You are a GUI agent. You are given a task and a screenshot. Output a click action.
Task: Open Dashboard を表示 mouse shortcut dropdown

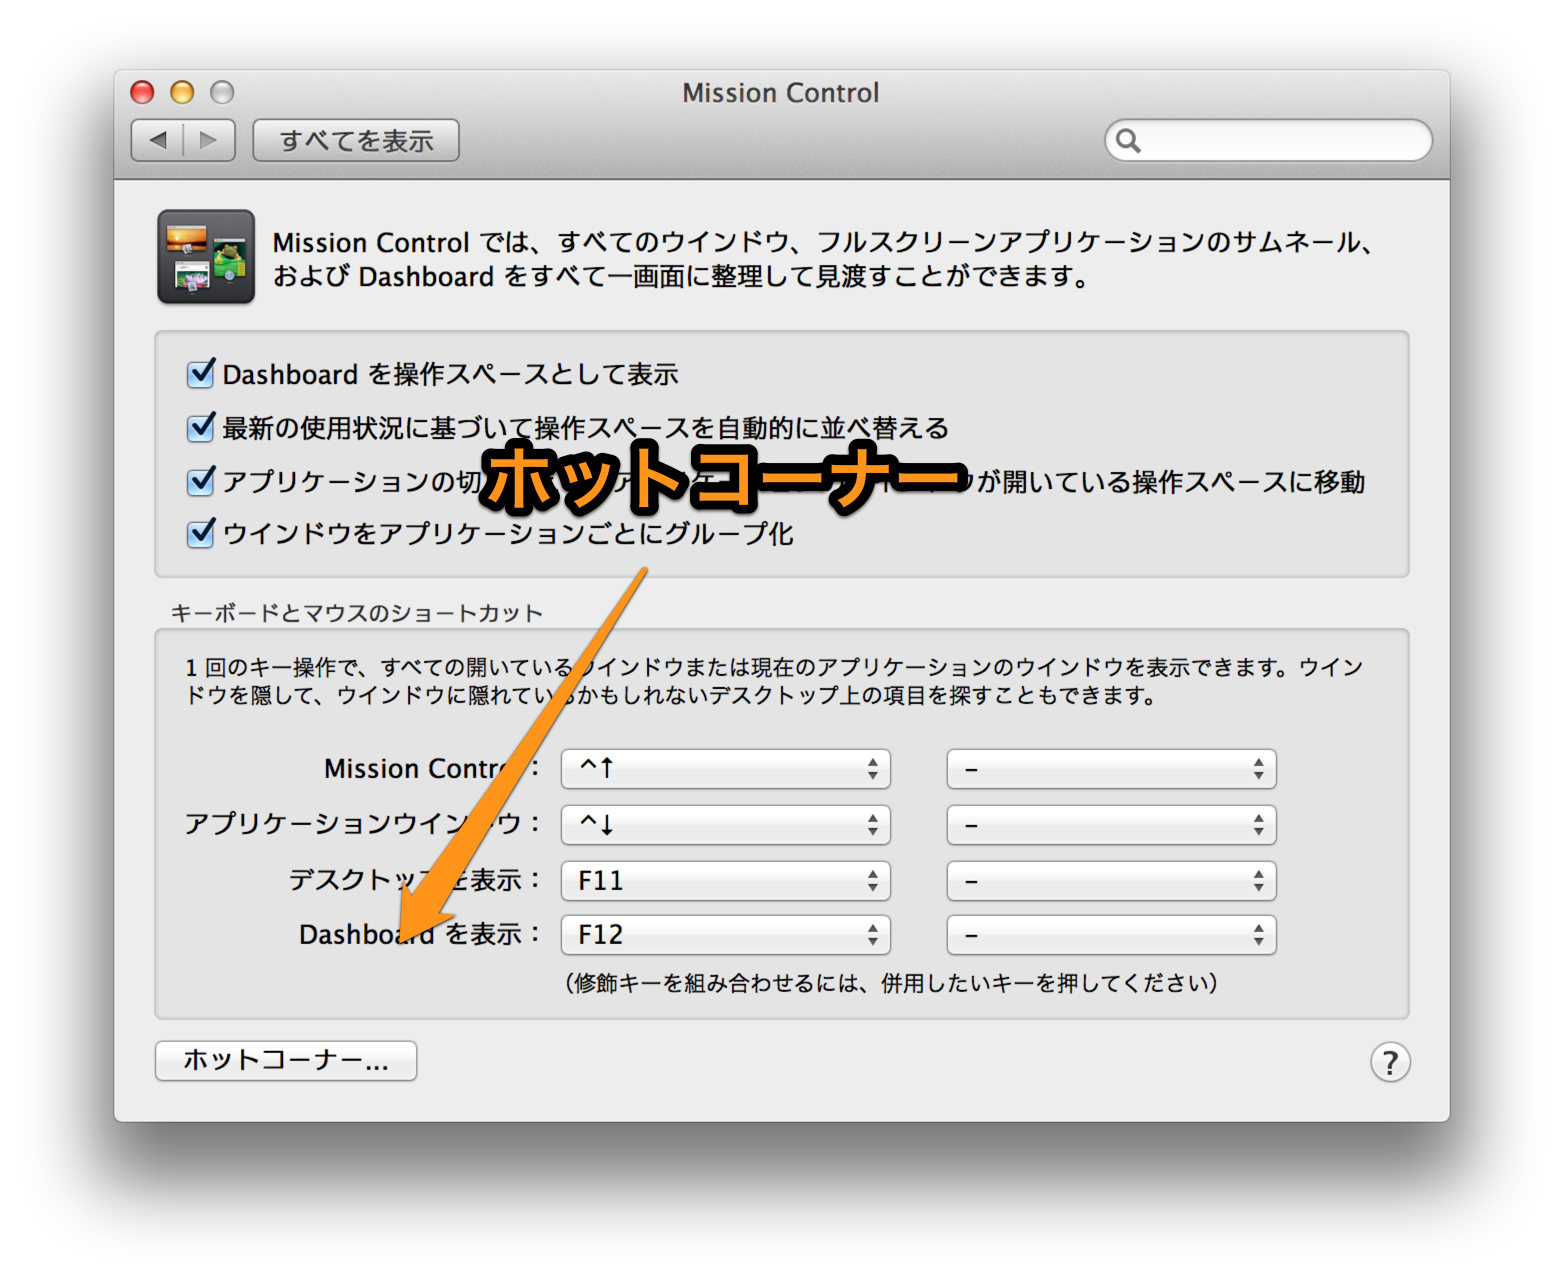pos(1111,935)
